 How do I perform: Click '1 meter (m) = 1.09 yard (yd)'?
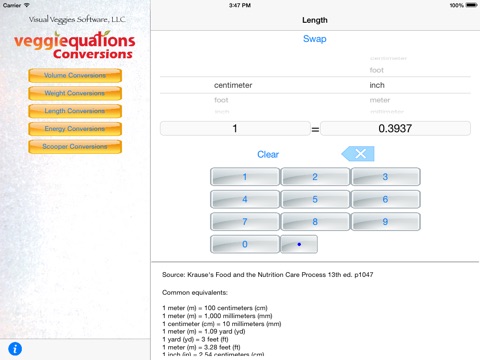[204, 331]
